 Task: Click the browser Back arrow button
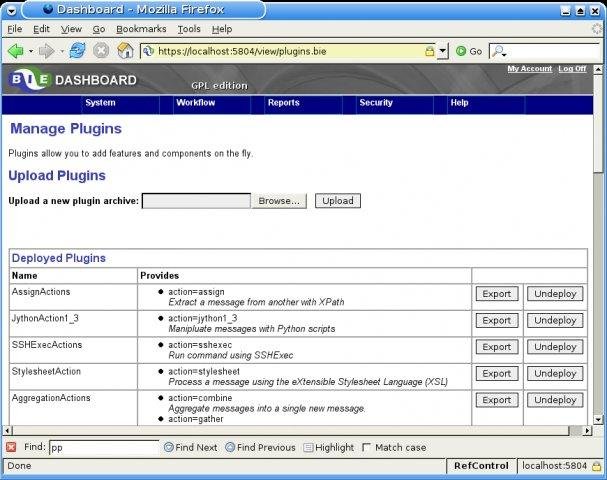tap(15, 50)
